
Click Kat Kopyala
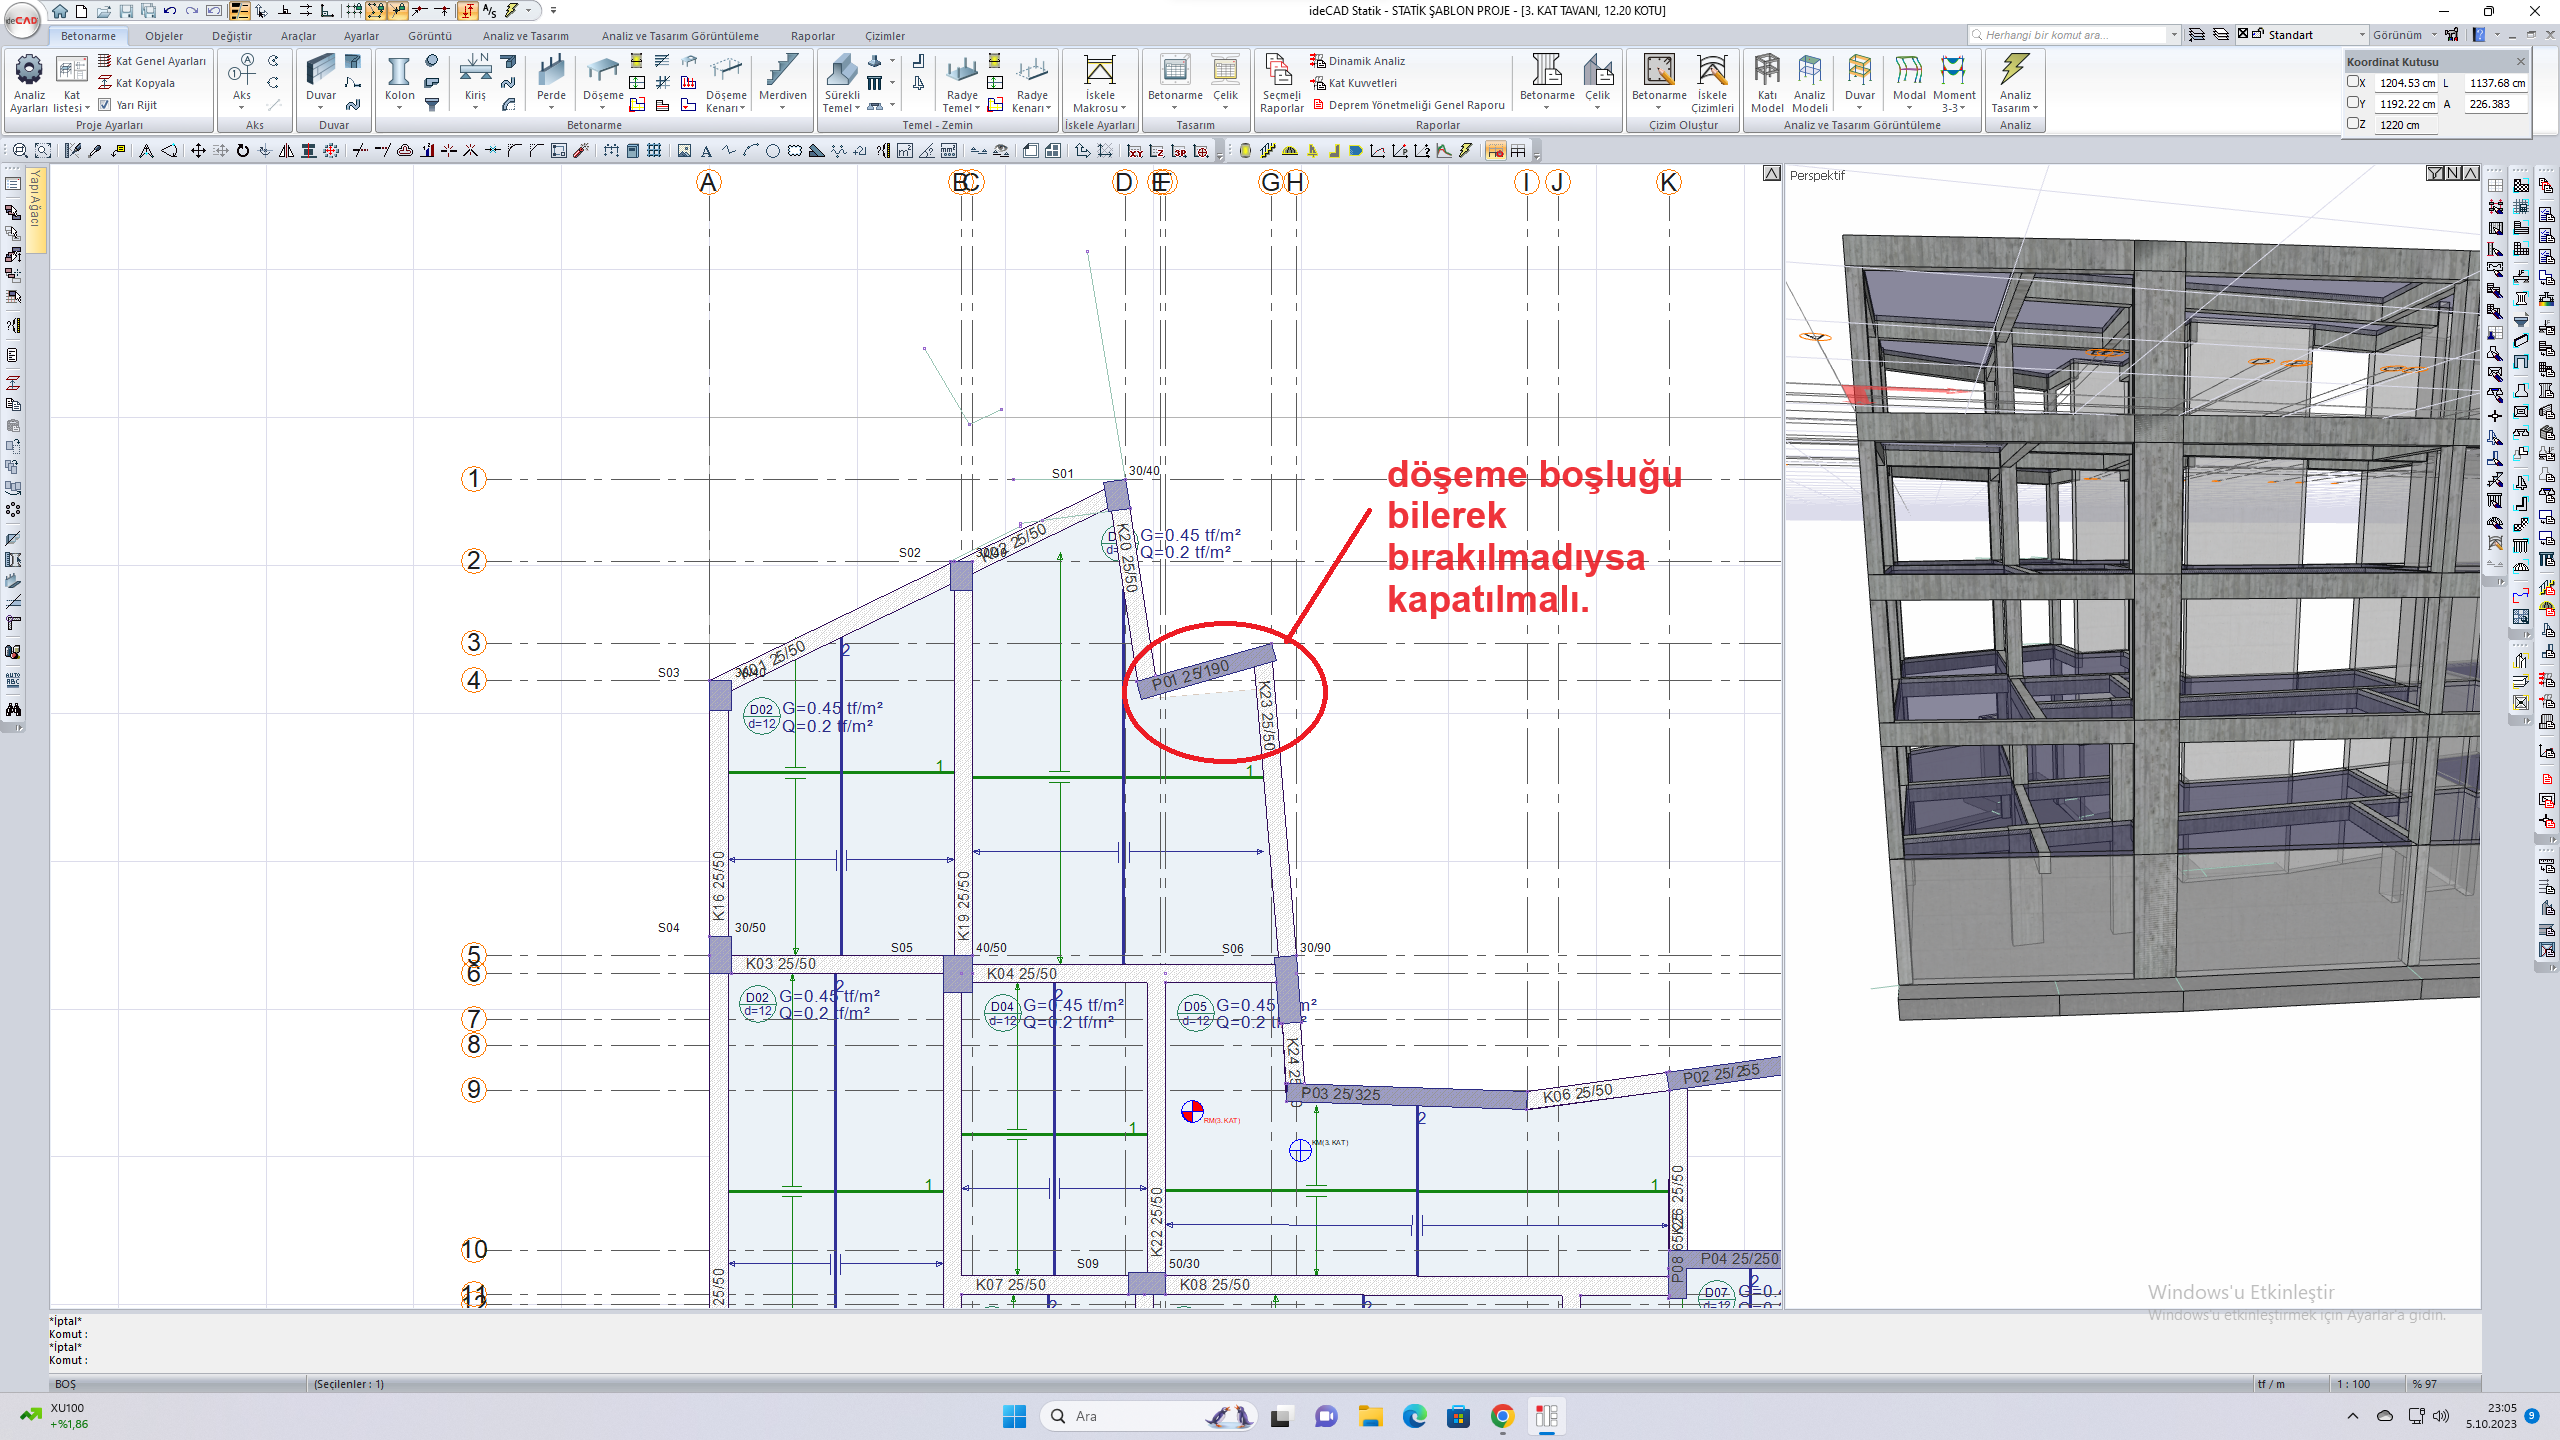[x=137, y=83]
